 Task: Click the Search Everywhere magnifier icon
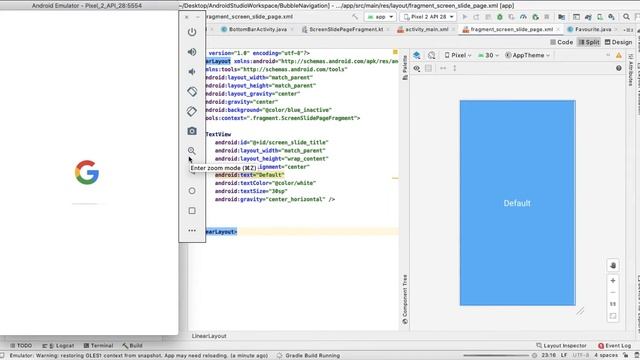pyautogui.click(x=626, y=17)
